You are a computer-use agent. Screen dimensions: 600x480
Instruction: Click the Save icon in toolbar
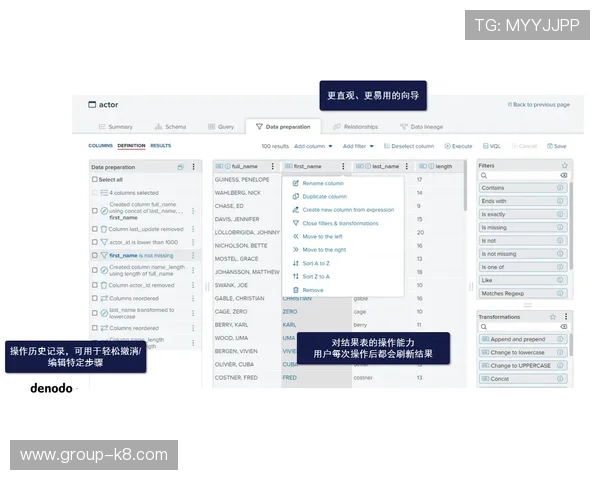pyautogui.click(x=556, y=146)
